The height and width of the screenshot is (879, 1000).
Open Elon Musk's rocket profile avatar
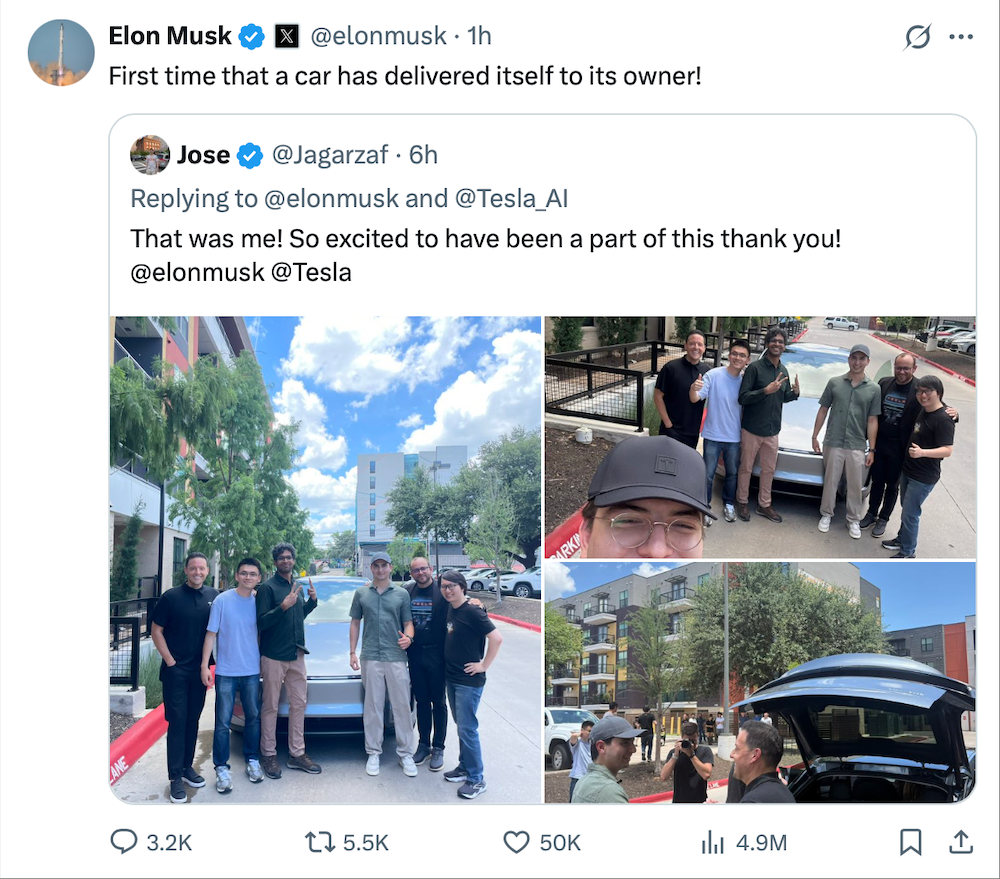(x=61, y=53)
